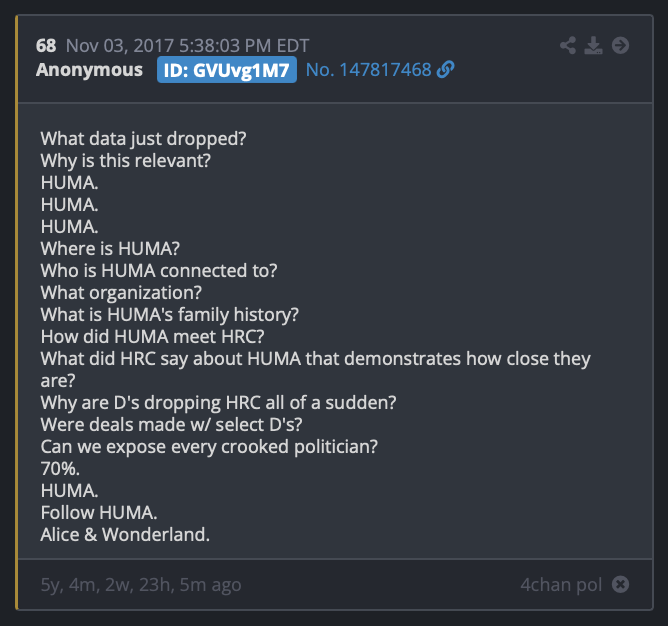Click the line 'What data just dropped?'
668x626 pixels.
click(x=144, y=139)
